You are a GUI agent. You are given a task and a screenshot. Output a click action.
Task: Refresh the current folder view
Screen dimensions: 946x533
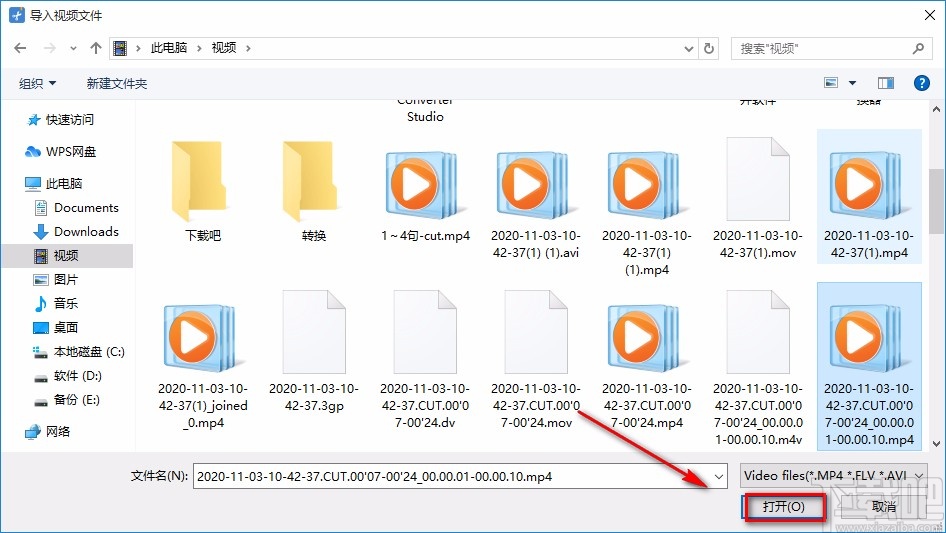click(x=710, y=48)
